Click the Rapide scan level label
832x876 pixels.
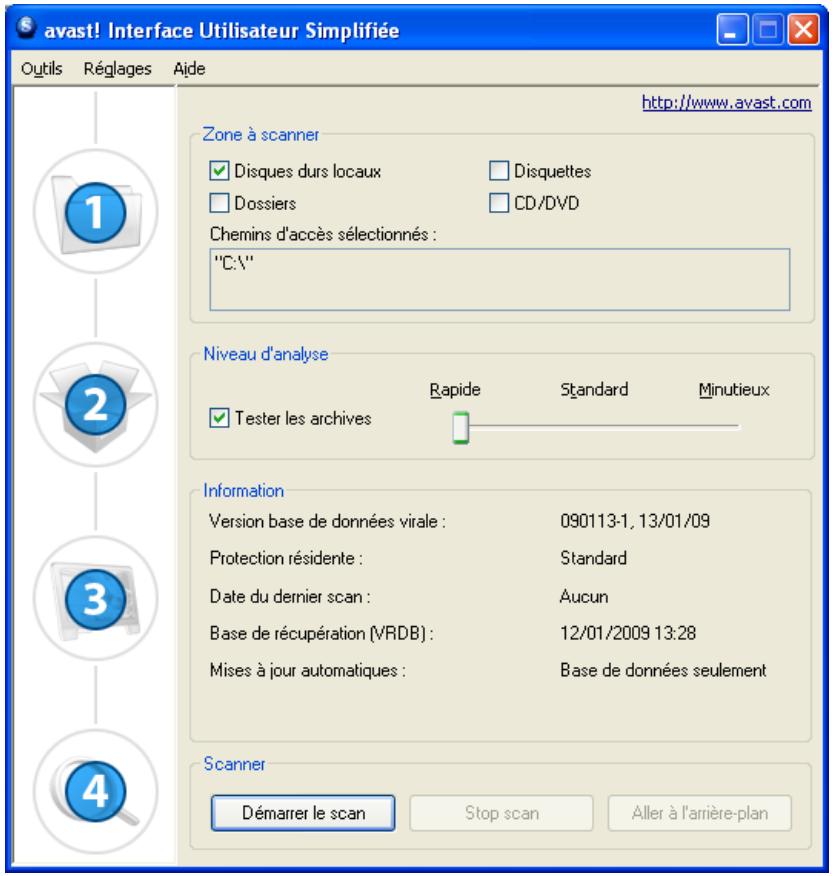click(x=455, y=389)
